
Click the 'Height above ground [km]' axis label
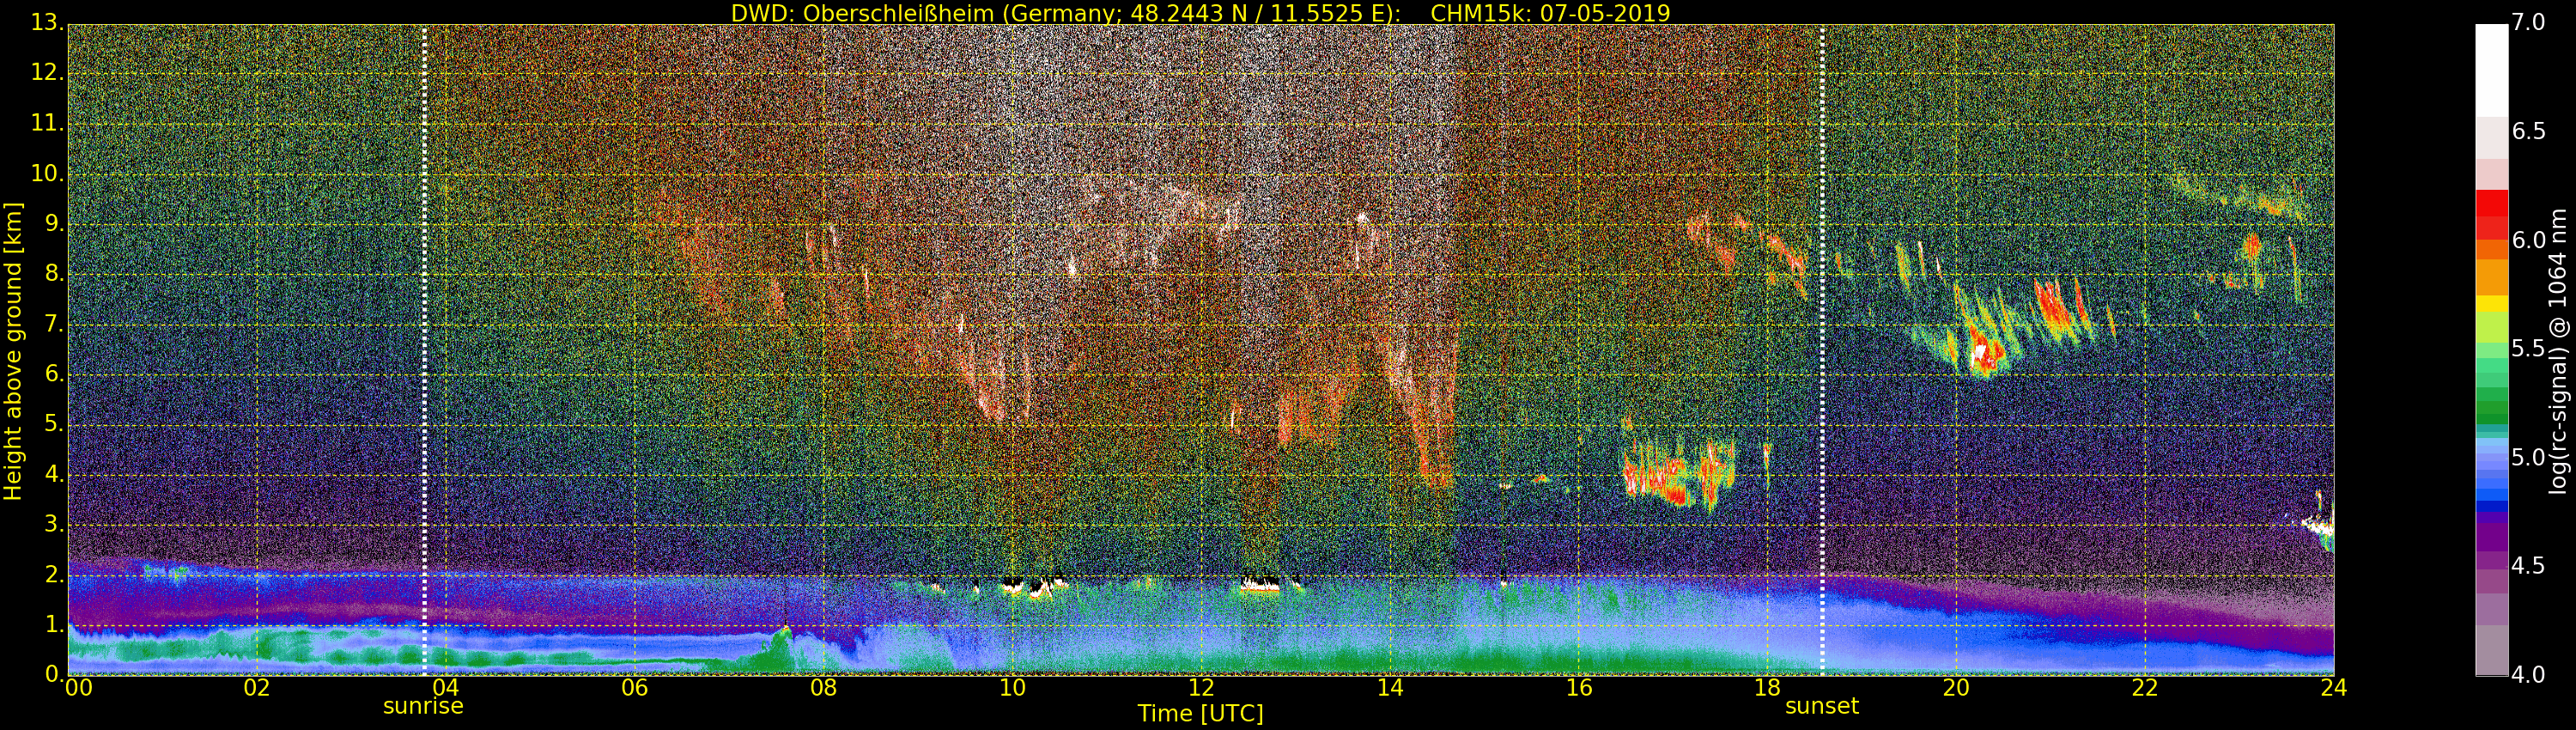(13, 350)
